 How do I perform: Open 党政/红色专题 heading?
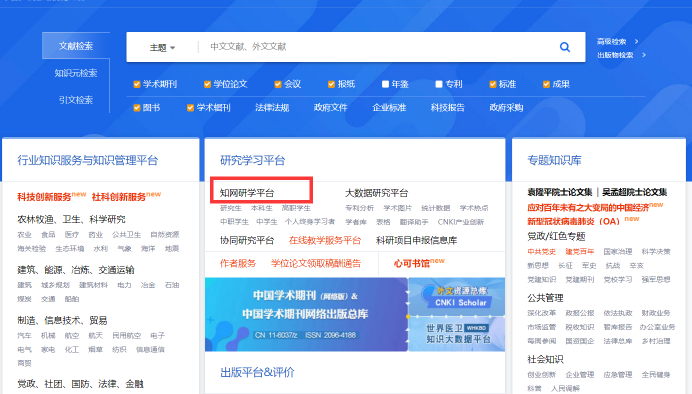556,236
